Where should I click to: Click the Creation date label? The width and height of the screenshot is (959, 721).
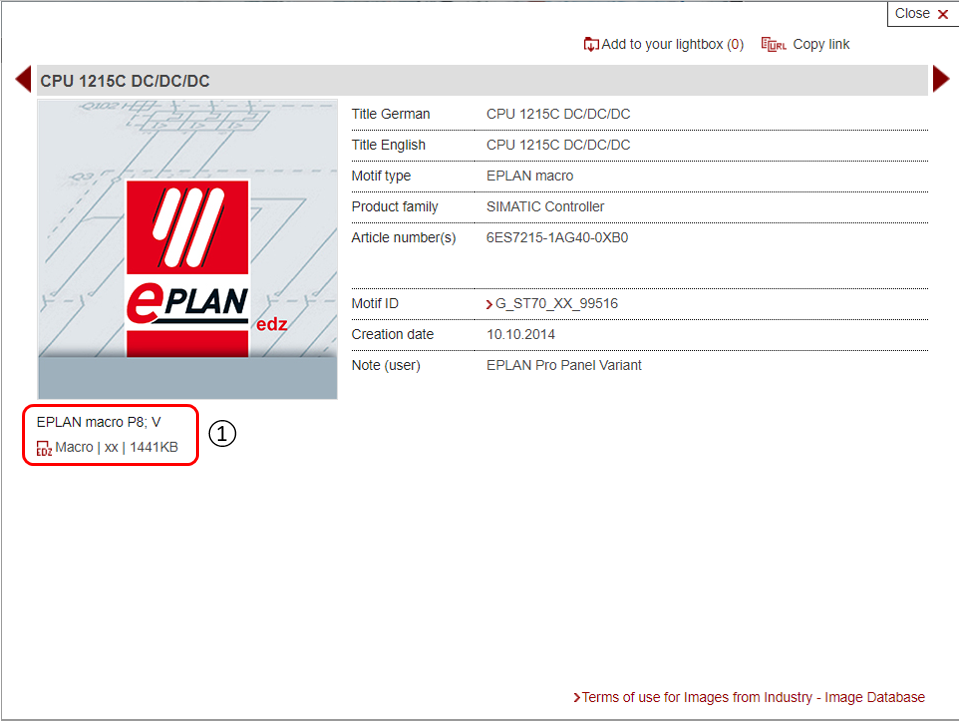[393, 335]
